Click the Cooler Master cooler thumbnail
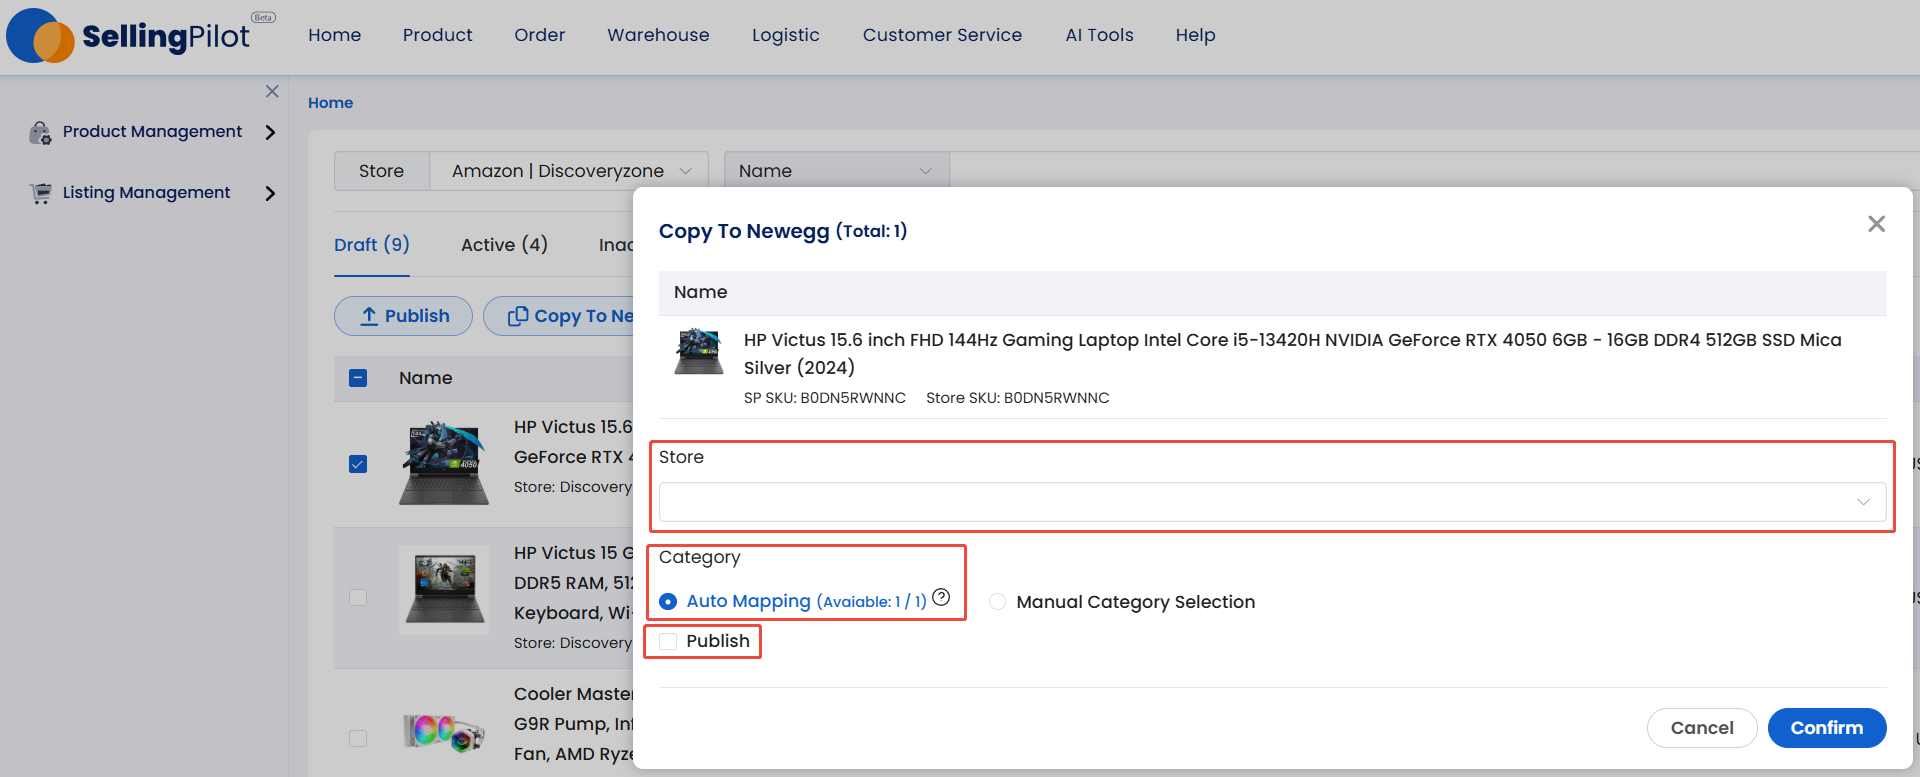The width and height of the screenshot is (1920, 777). (444, 732)
